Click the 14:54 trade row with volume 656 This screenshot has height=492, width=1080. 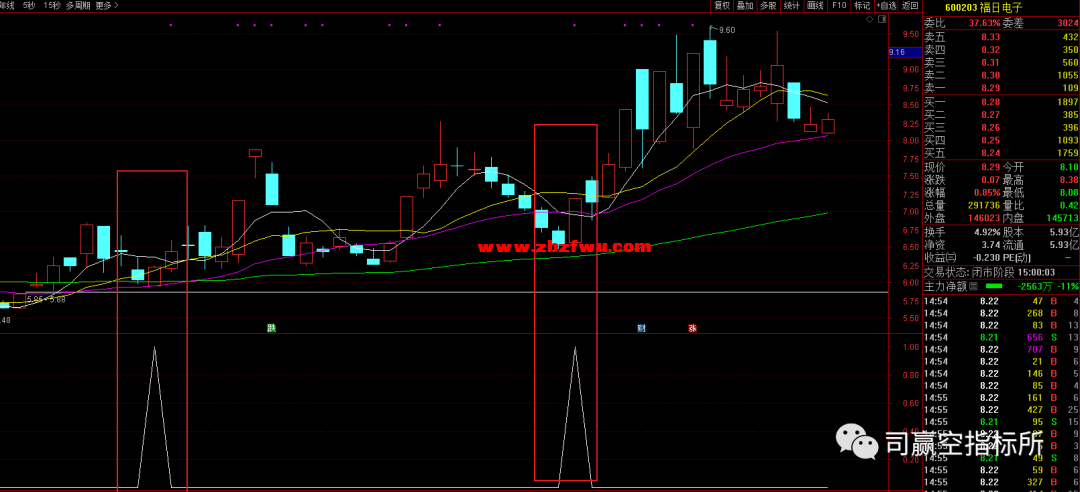[1001, 337]
